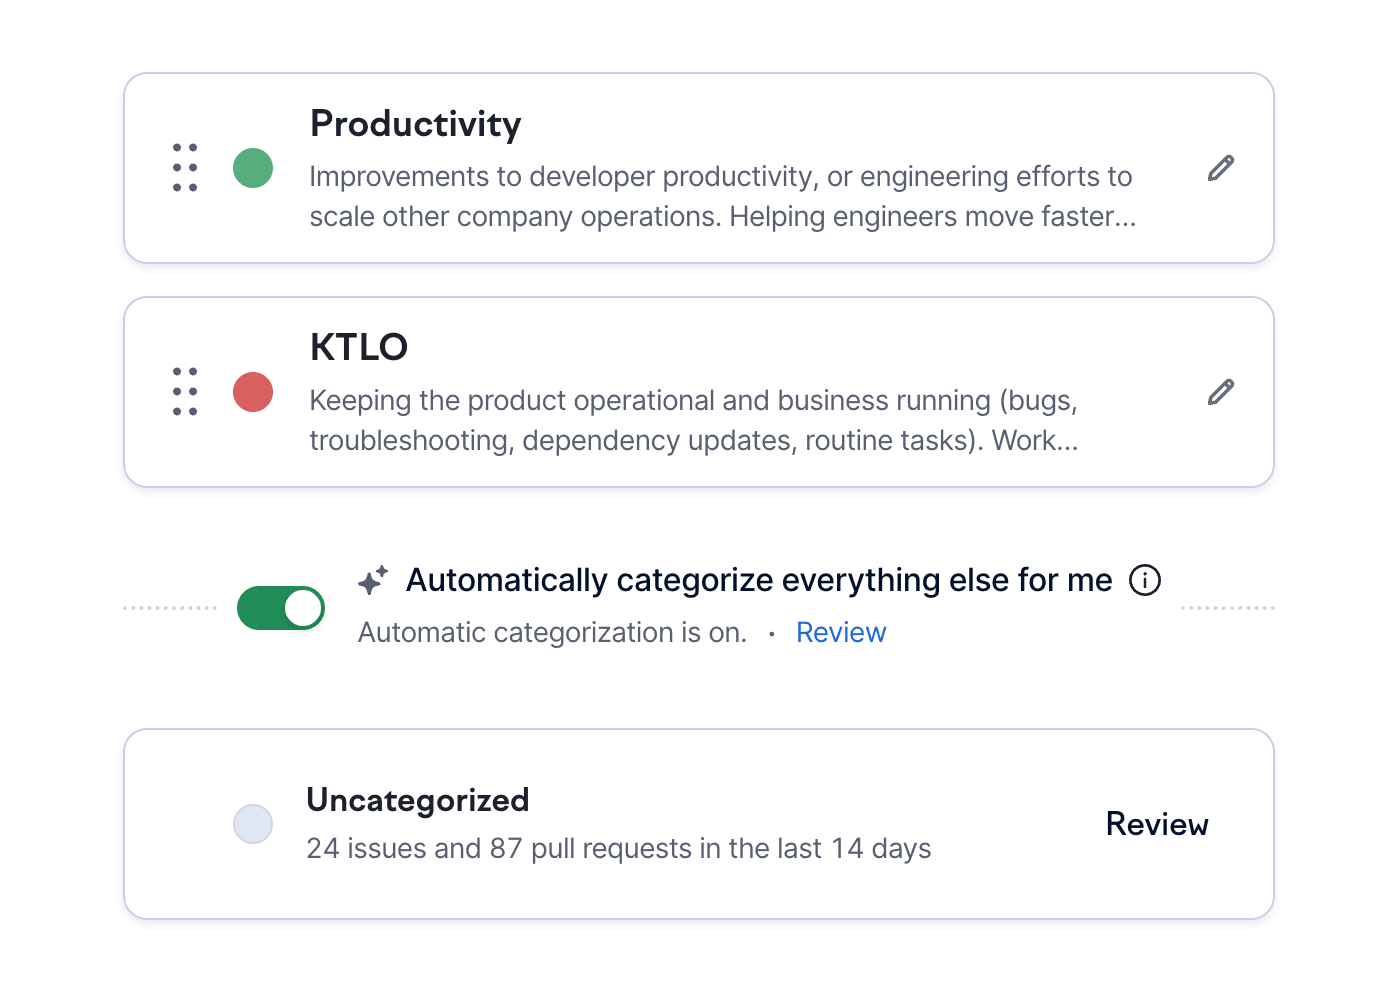Disable the automatic categorization toggle
The image size is (1374, 1002).
click(x=281, y=608)
